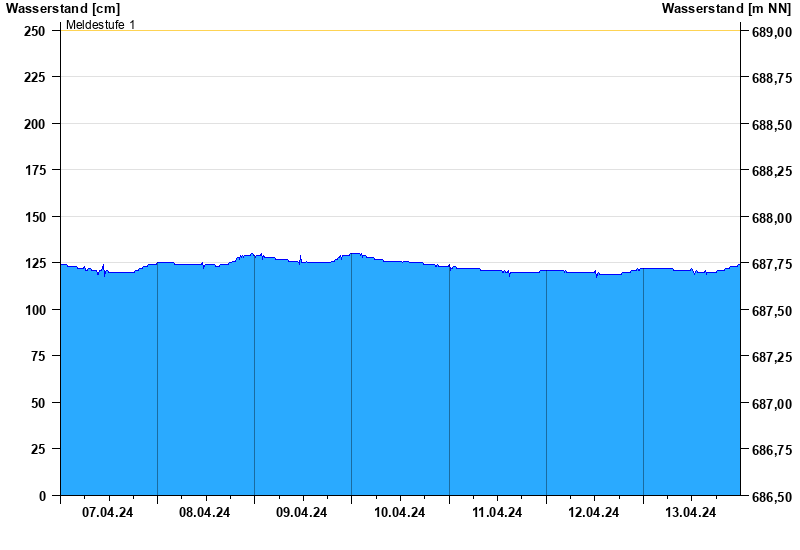Select the 11.04.24 axis date

click(x=497, y=513)
